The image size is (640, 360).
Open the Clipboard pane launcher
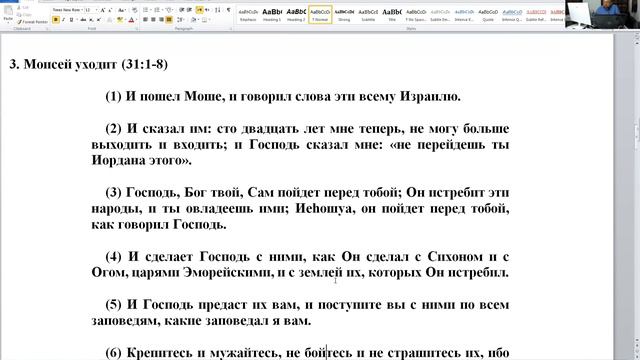click(x=47, y=28)
